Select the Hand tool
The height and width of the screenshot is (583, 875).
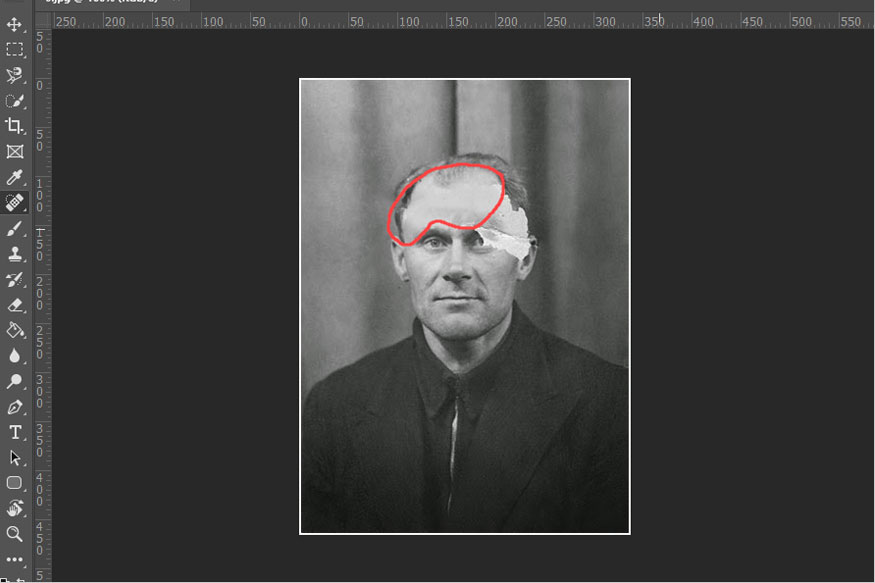point(15,508)
